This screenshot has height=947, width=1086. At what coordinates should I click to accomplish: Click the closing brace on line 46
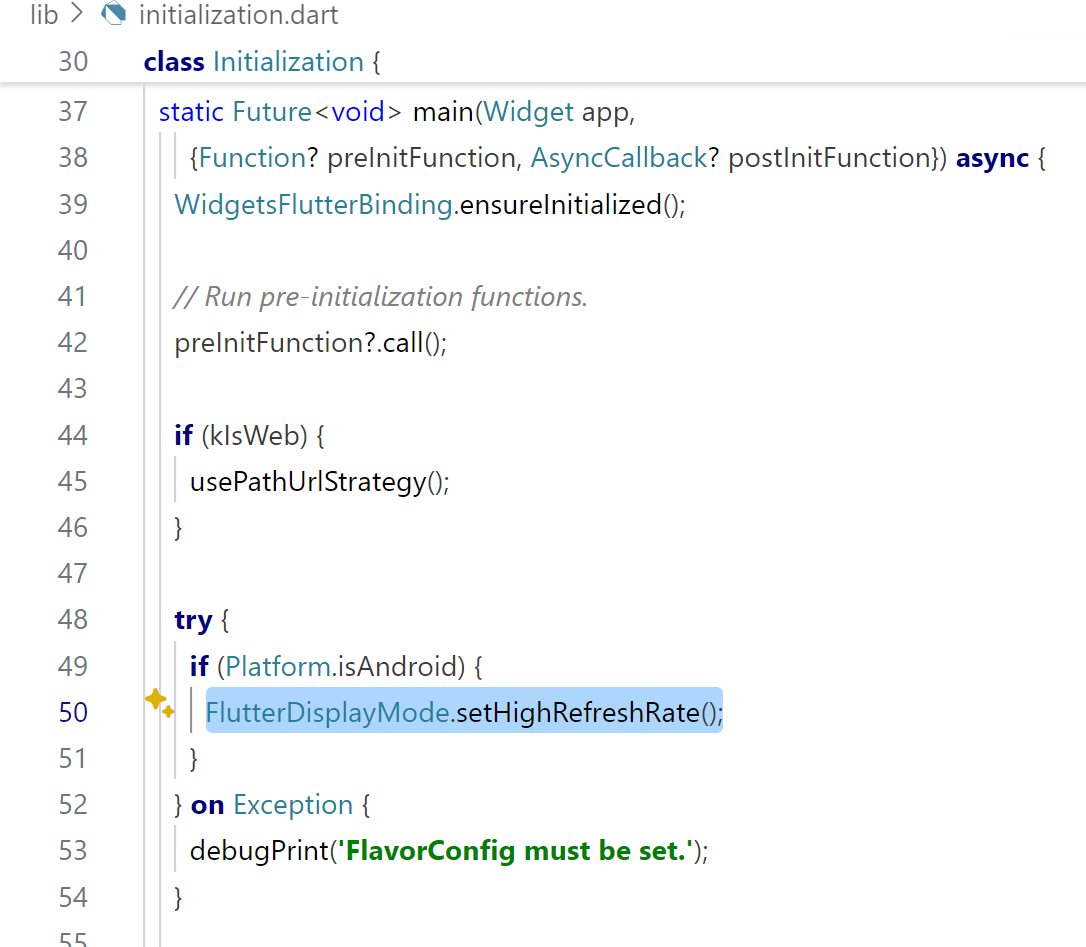(x=178, y=528)
